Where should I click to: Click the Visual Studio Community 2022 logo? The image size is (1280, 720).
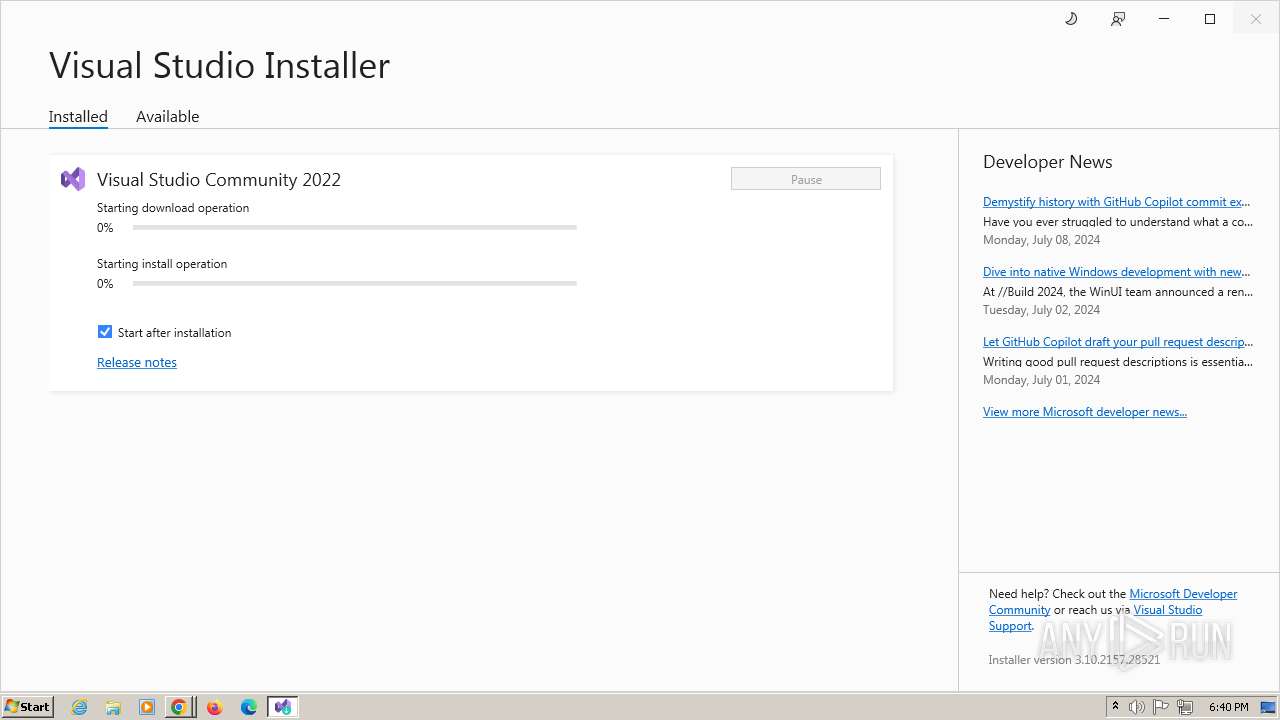pyautogui.click(x=72, y=179)
